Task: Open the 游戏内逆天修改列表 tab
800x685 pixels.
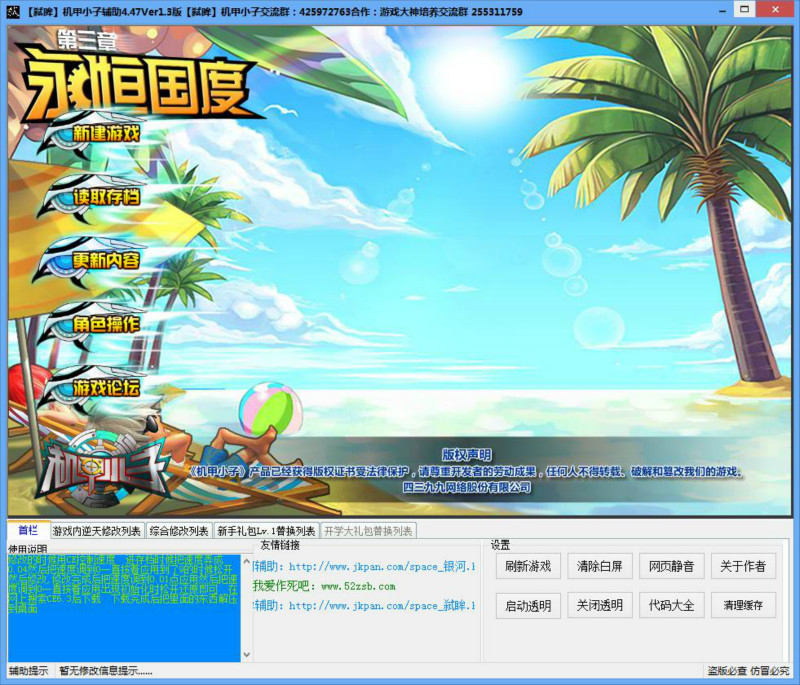Action: [97, 531]
